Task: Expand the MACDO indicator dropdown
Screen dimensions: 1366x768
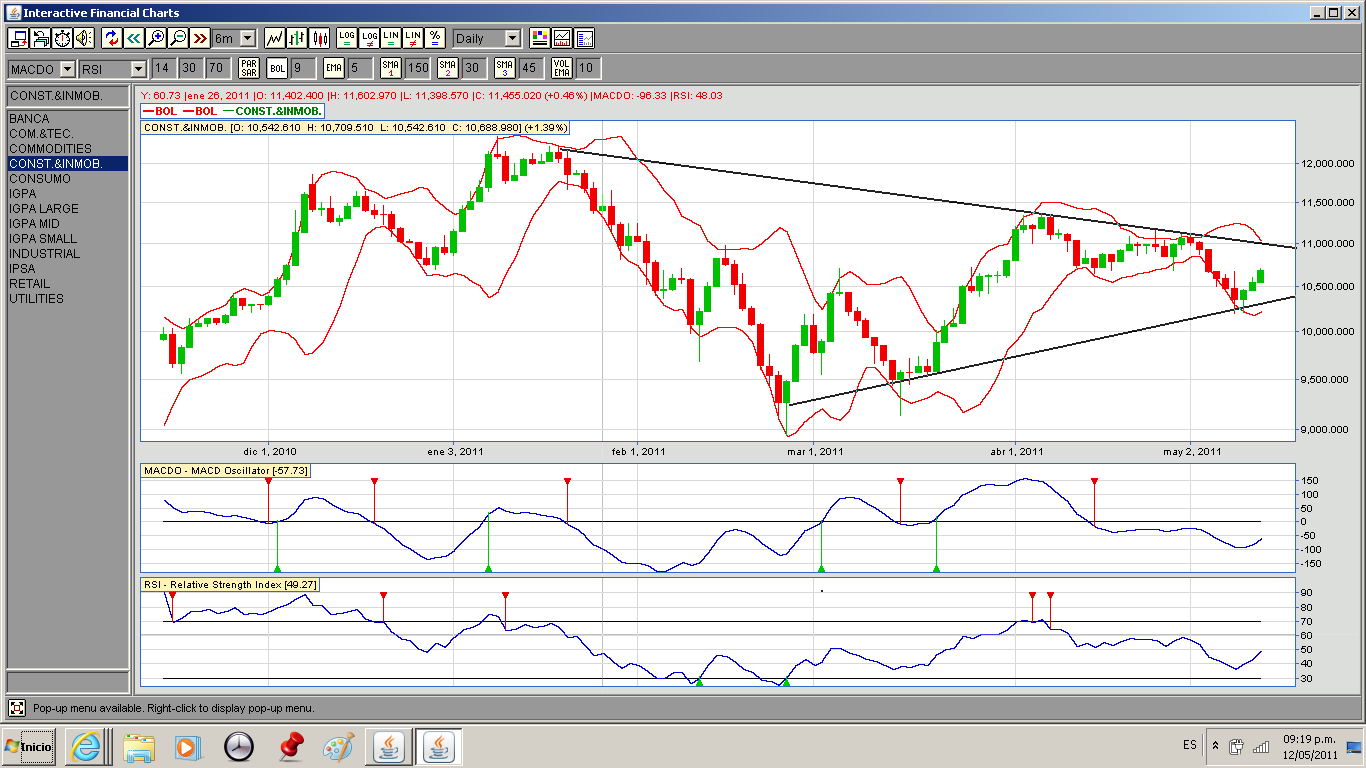Action: coord(67,68)
